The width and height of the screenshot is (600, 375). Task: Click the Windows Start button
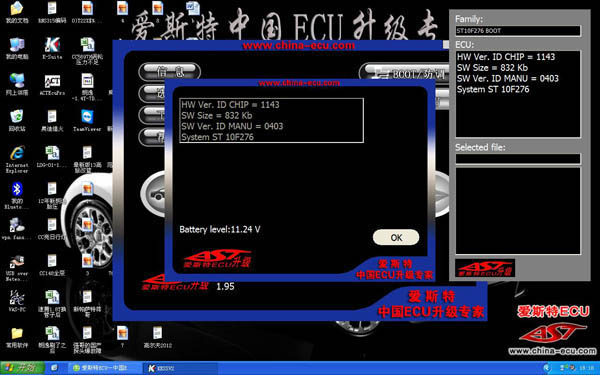tap(22, 368)
